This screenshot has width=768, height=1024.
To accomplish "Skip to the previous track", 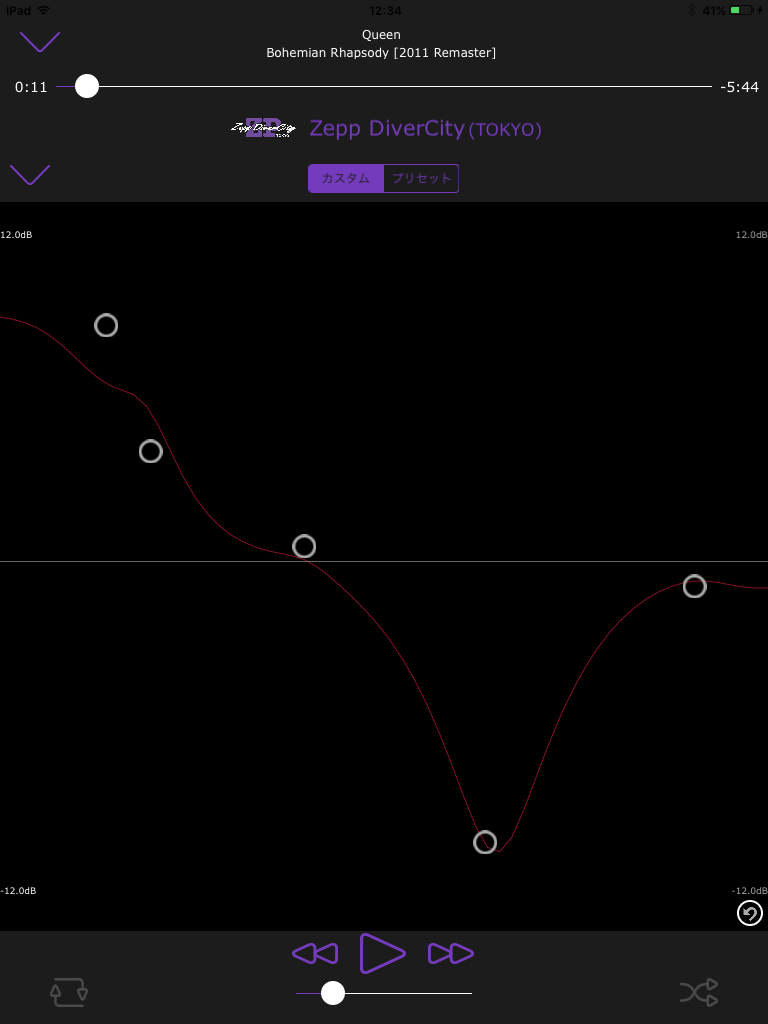I will pos(315,953).
